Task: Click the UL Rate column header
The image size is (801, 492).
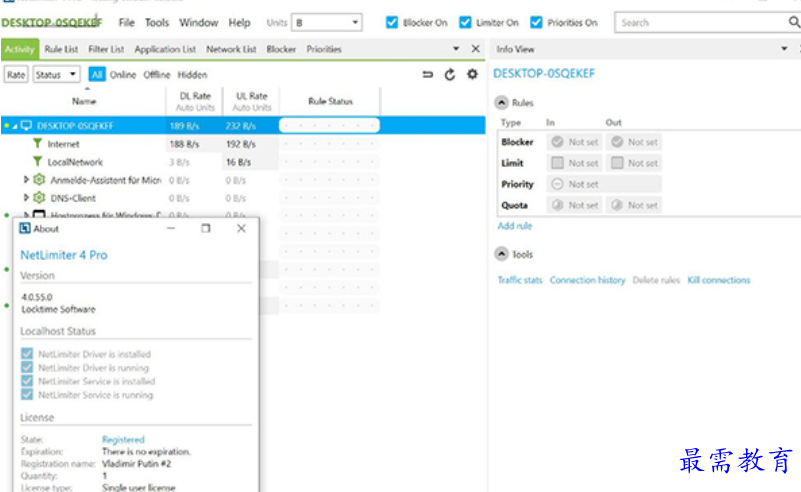Action: point(252,101)
